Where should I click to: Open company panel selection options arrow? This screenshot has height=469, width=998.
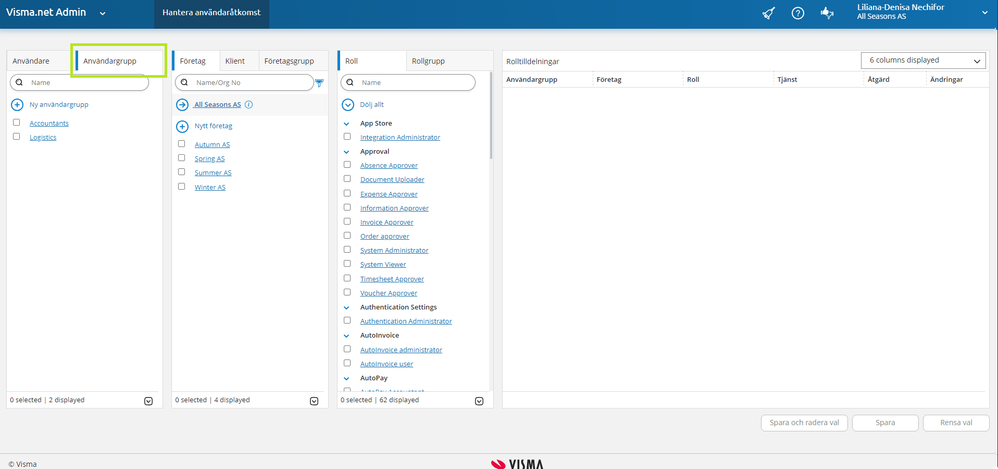[314, 401]
